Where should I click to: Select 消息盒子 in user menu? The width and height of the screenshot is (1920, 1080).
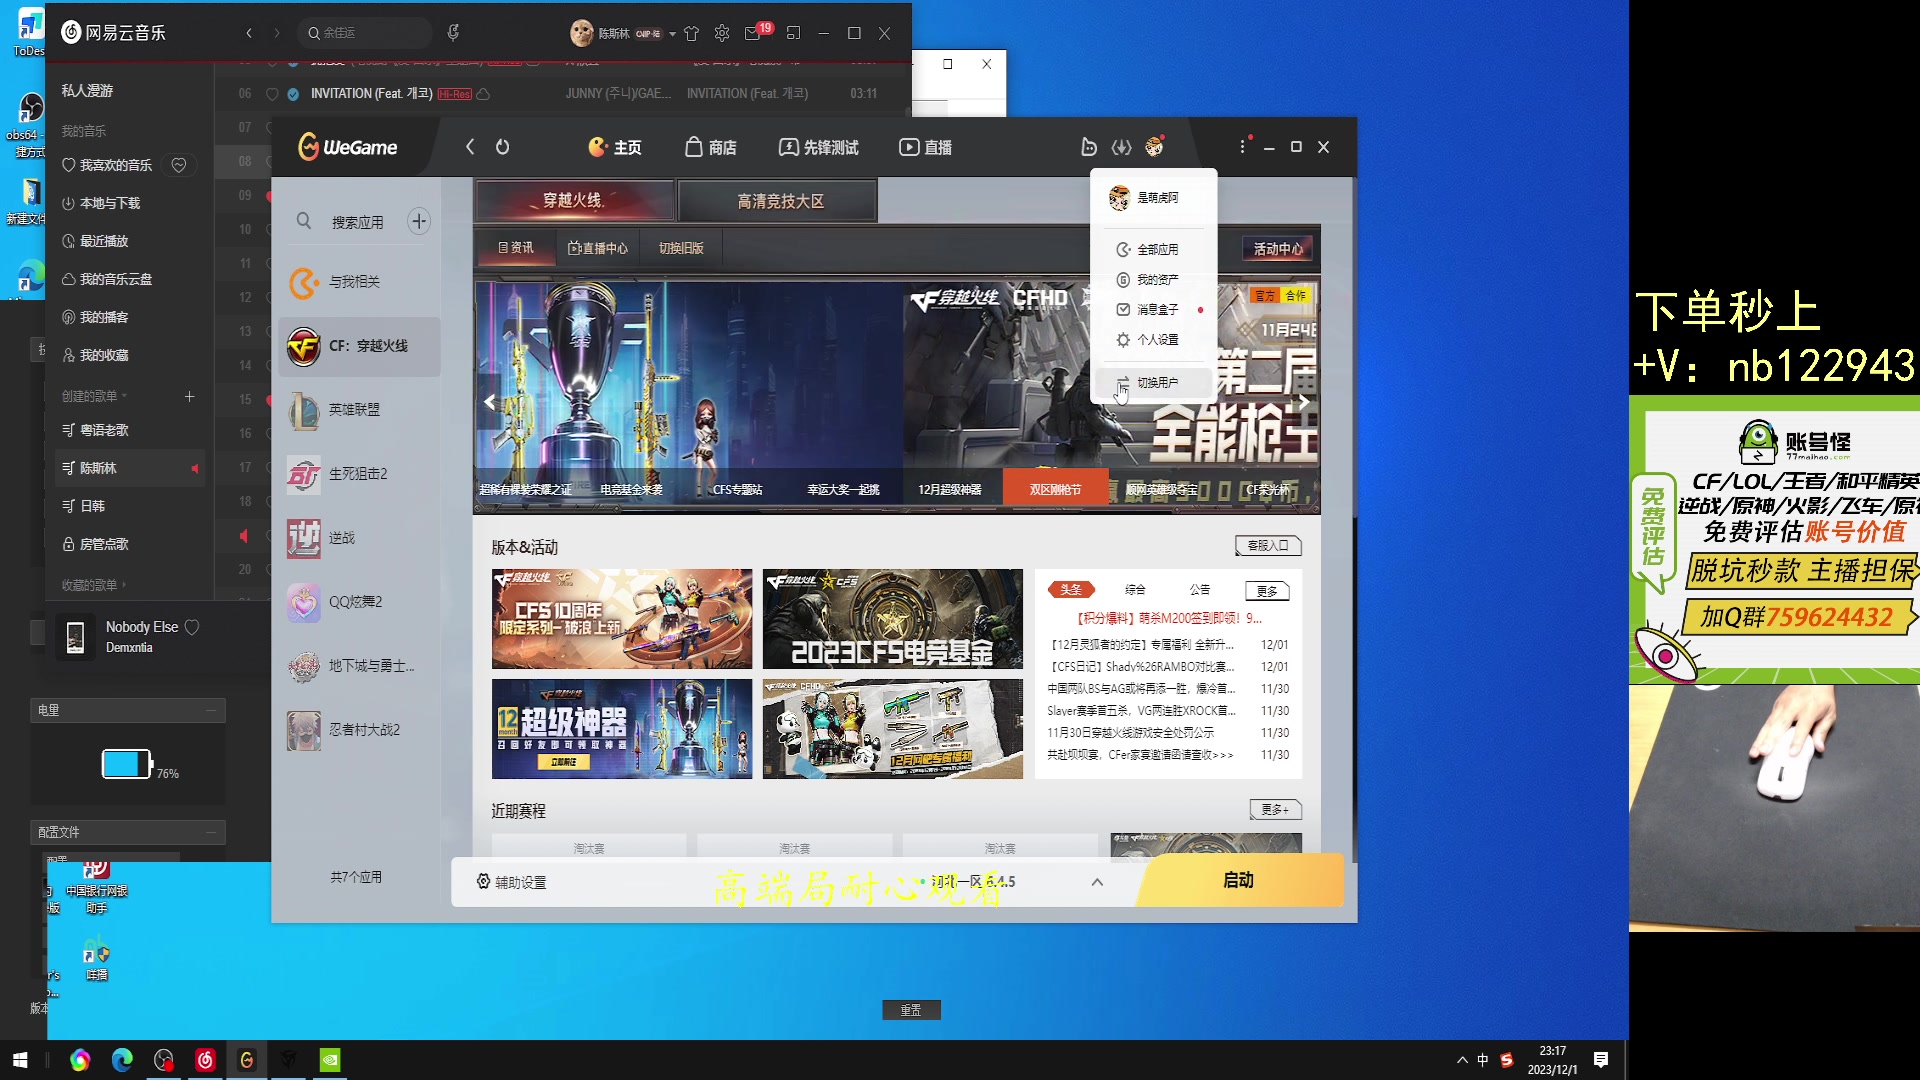1154,310
